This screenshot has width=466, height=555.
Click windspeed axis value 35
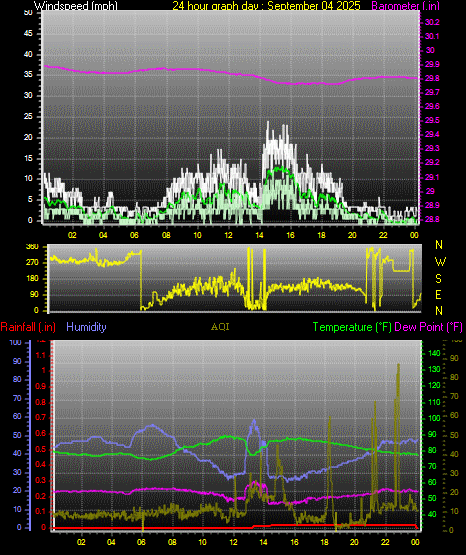click(x=28, y=75)
